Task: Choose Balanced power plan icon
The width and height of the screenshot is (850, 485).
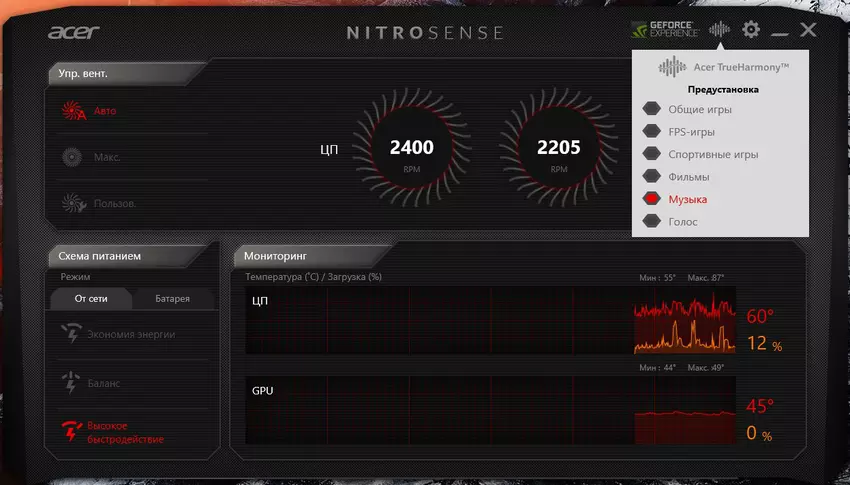Action: pos(71,383)
